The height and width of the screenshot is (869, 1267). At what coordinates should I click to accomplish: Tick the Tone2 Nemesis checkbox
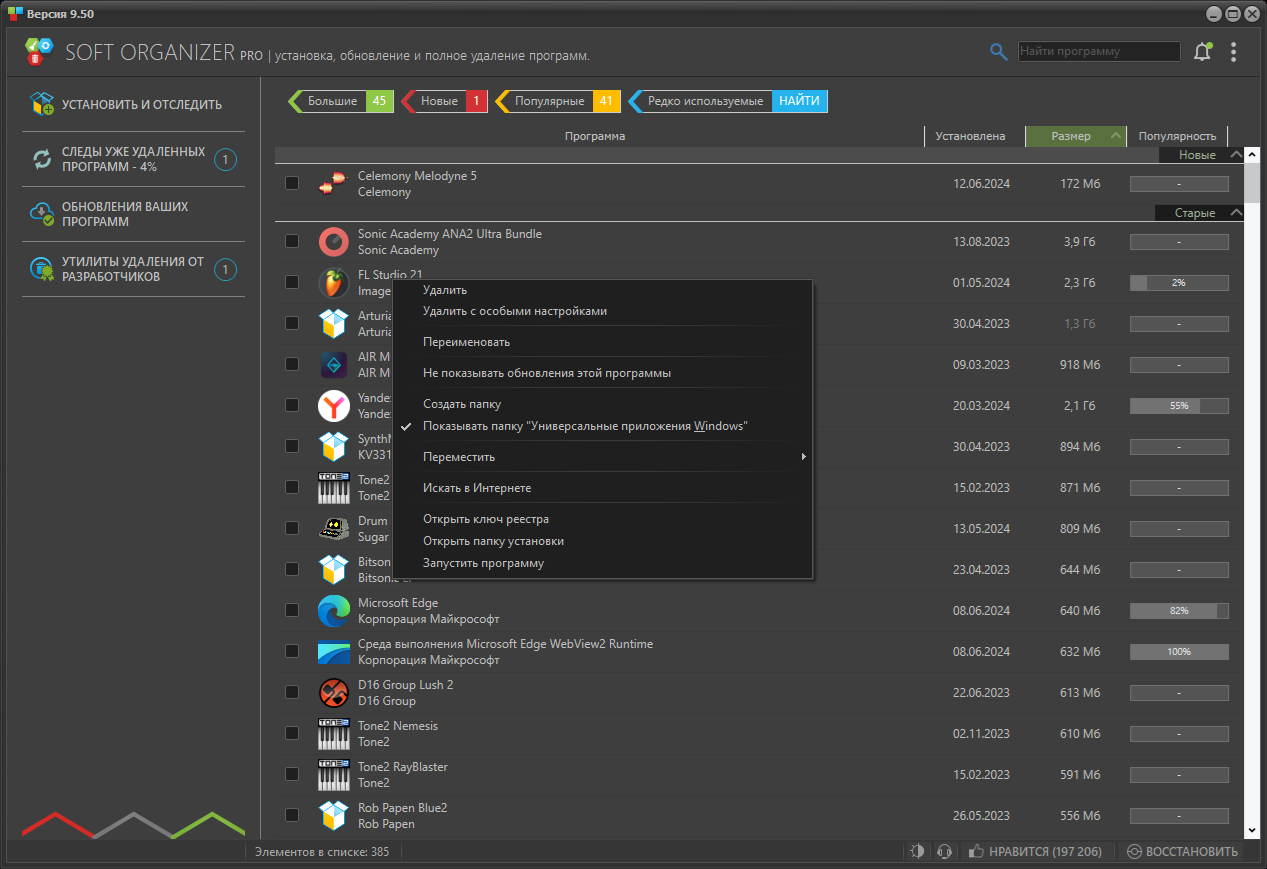292,733
